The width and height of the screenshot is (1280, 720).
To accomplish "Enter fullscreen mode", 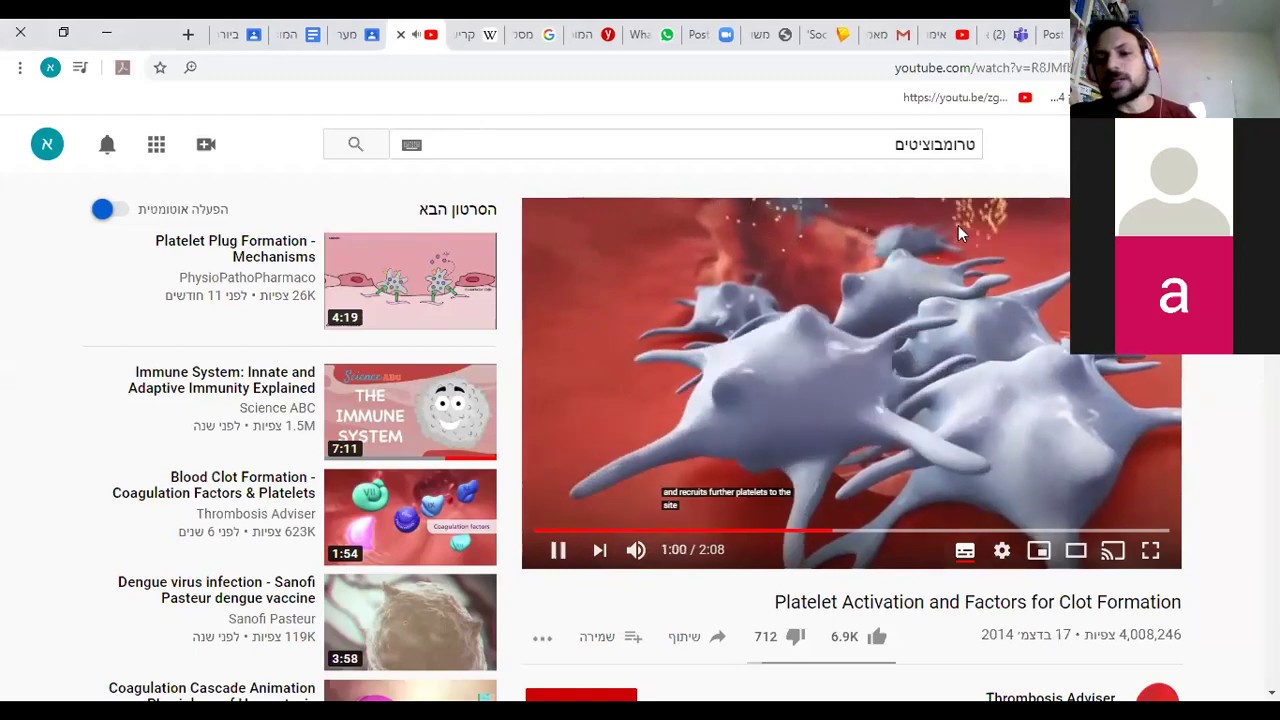I will coord(1150,551).
